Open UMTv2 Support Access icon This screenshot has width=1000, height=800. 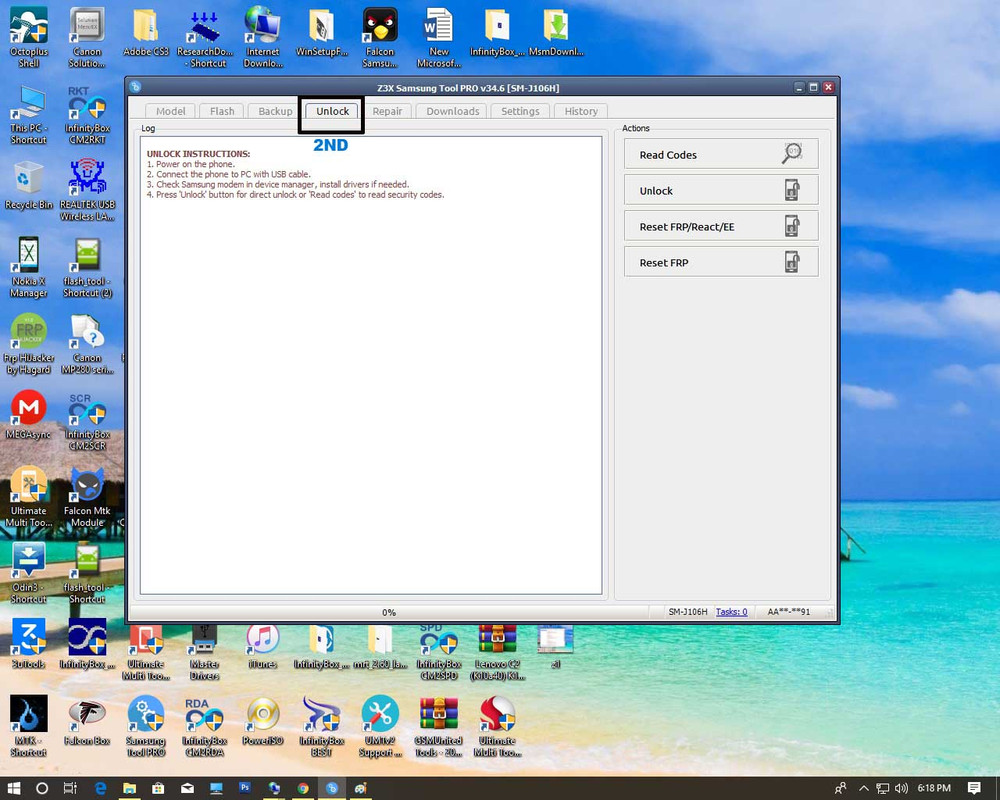[x=380, y=726]
